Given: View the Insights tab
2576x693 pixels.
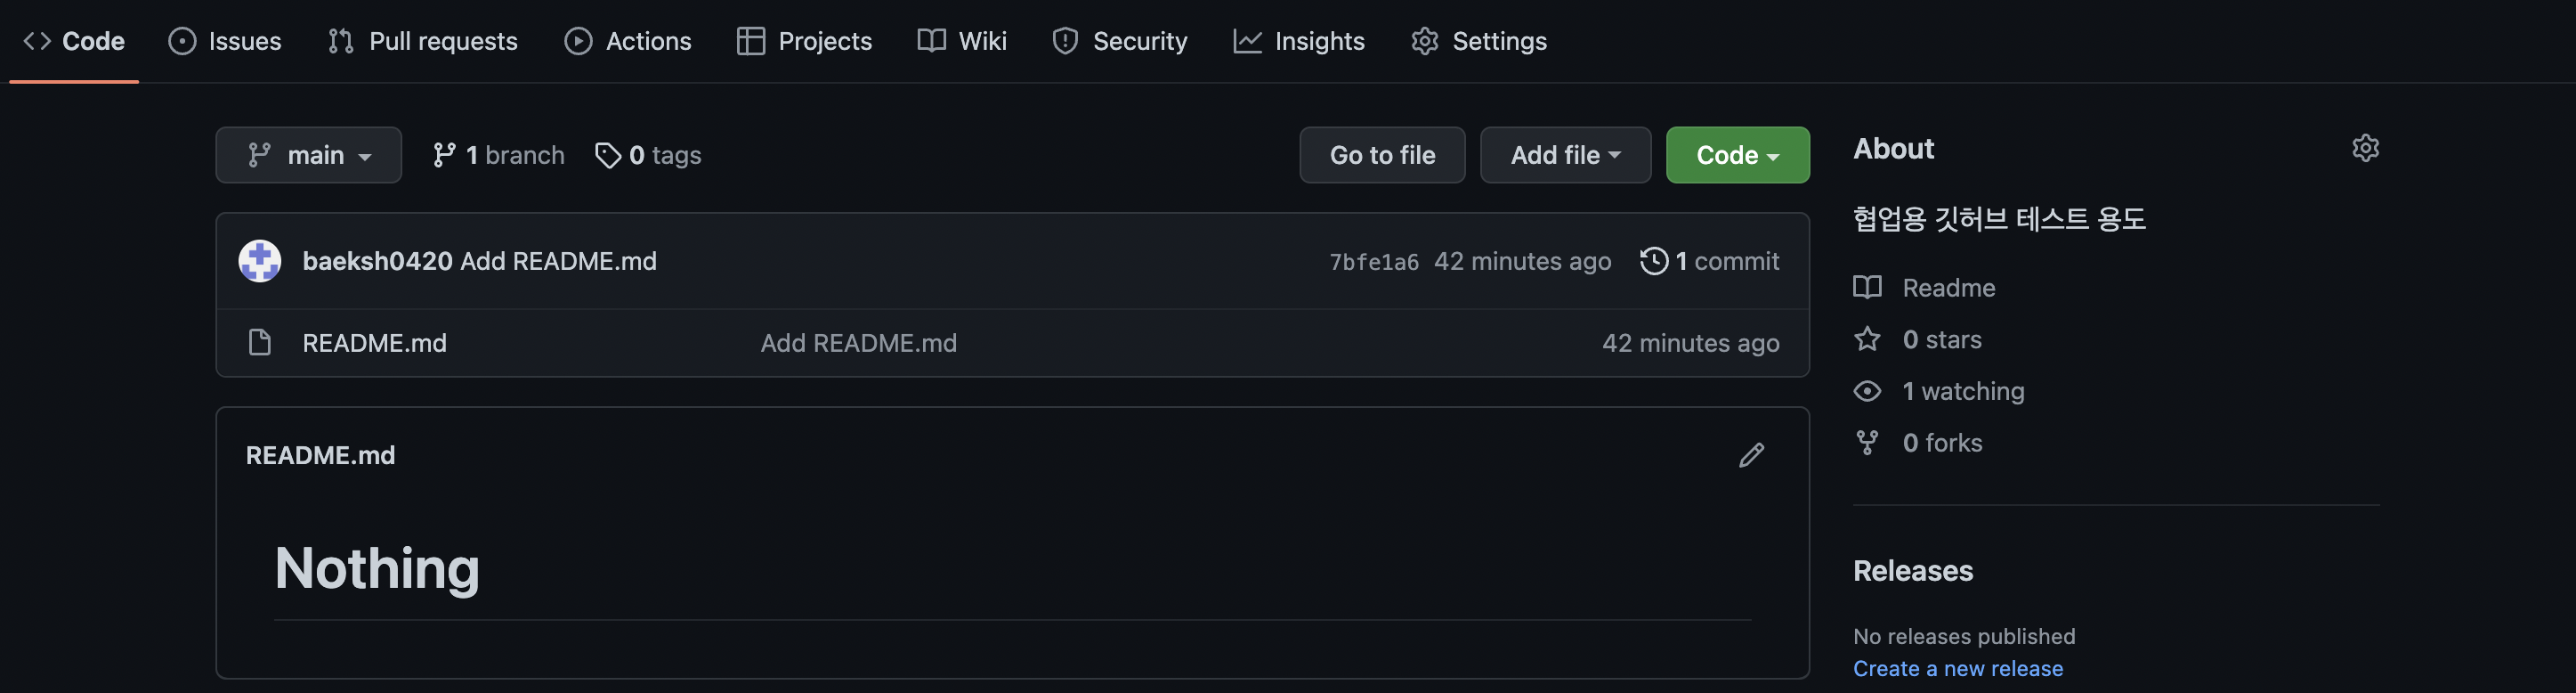Looking at the screenshot, I should pos(1299,41).
